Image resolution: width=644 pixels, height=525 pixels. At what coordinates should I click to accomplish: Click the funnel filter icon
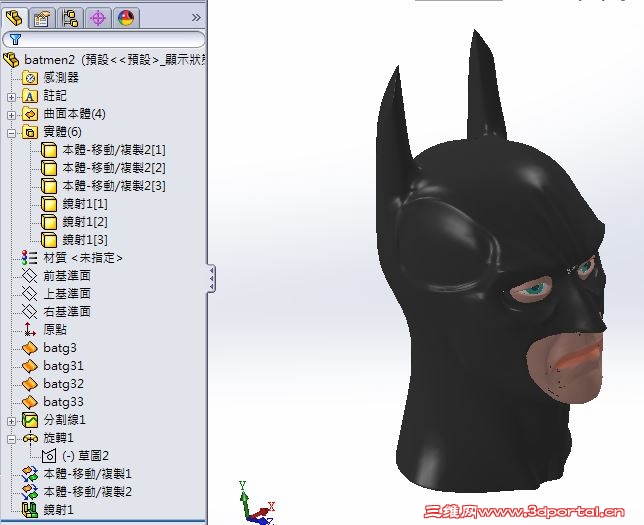coord(15,39)
